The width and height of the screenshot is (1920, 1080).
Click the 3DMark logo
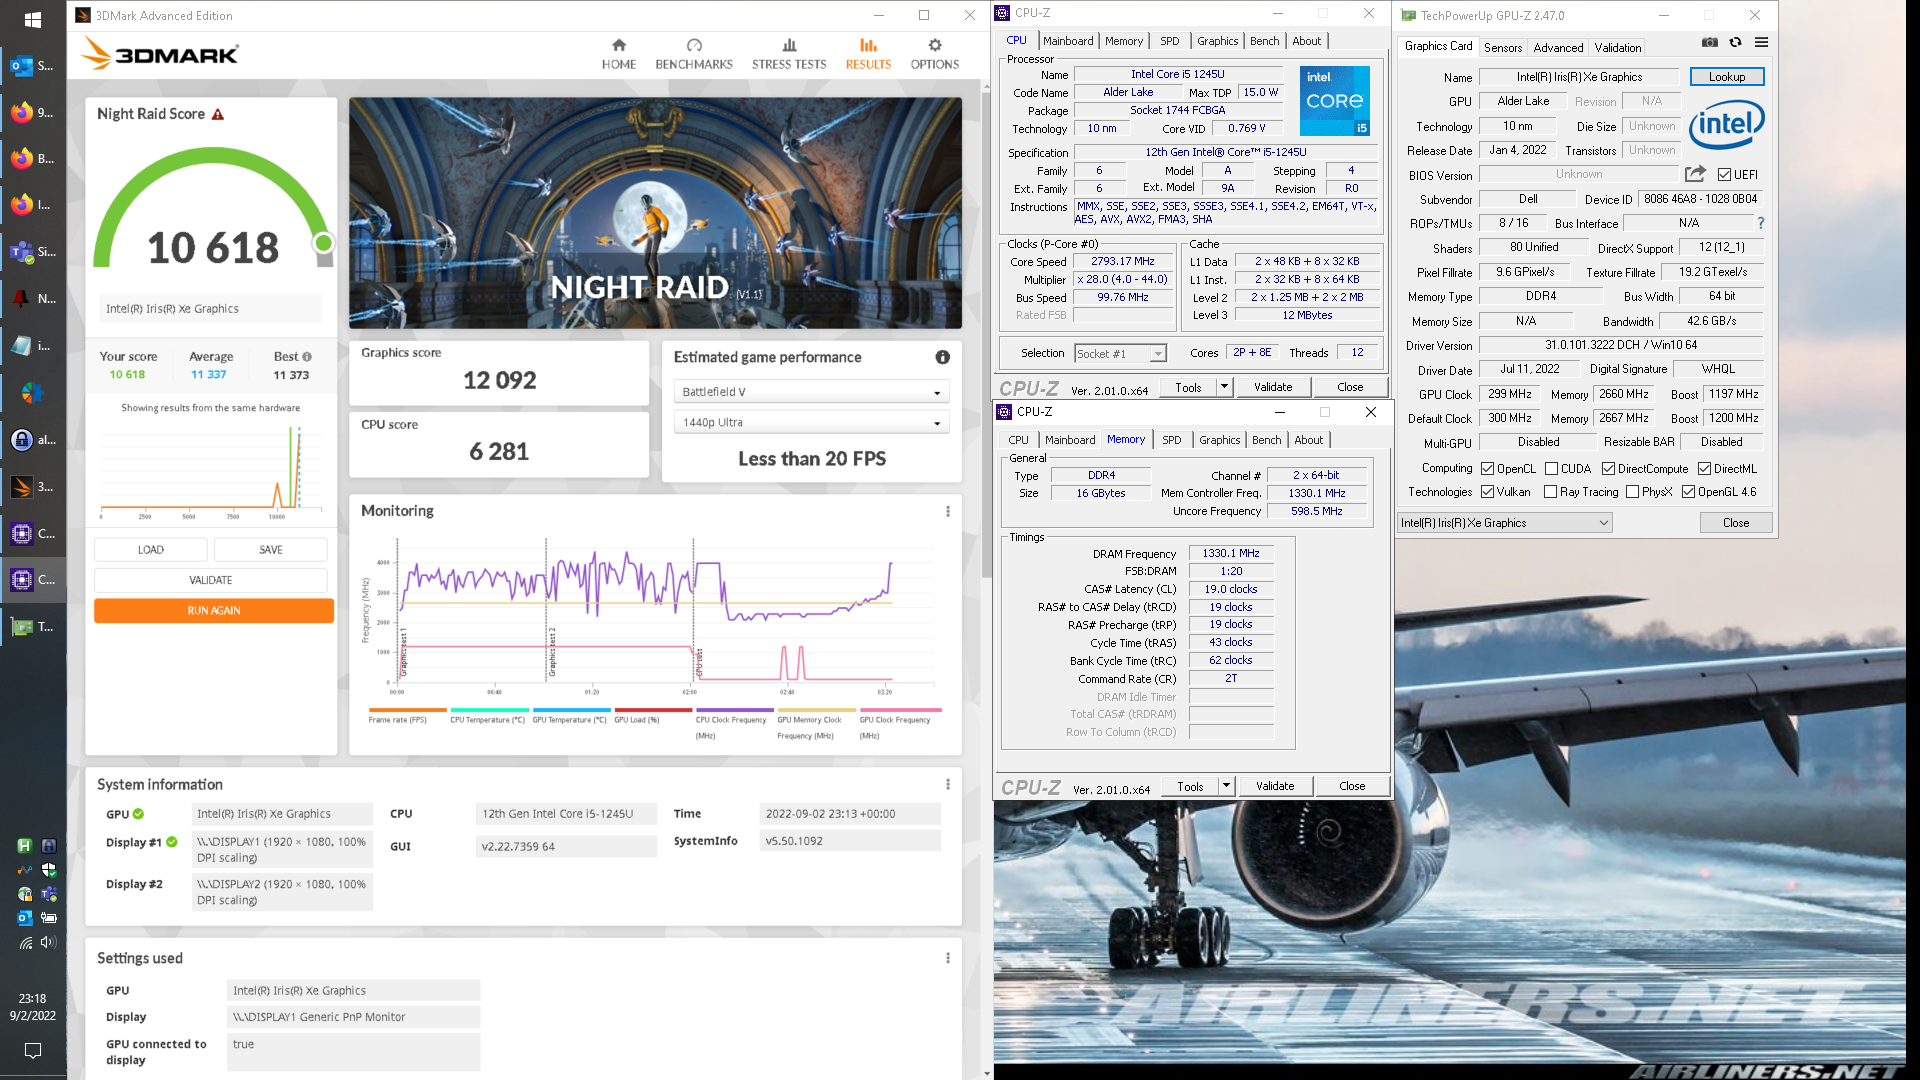tap(160, 54)
